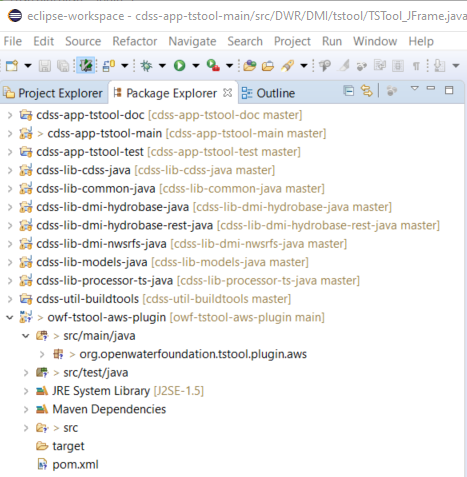Close the Package Explorer tab
Viewport: 467px width, 477px height.
(227, 92)
